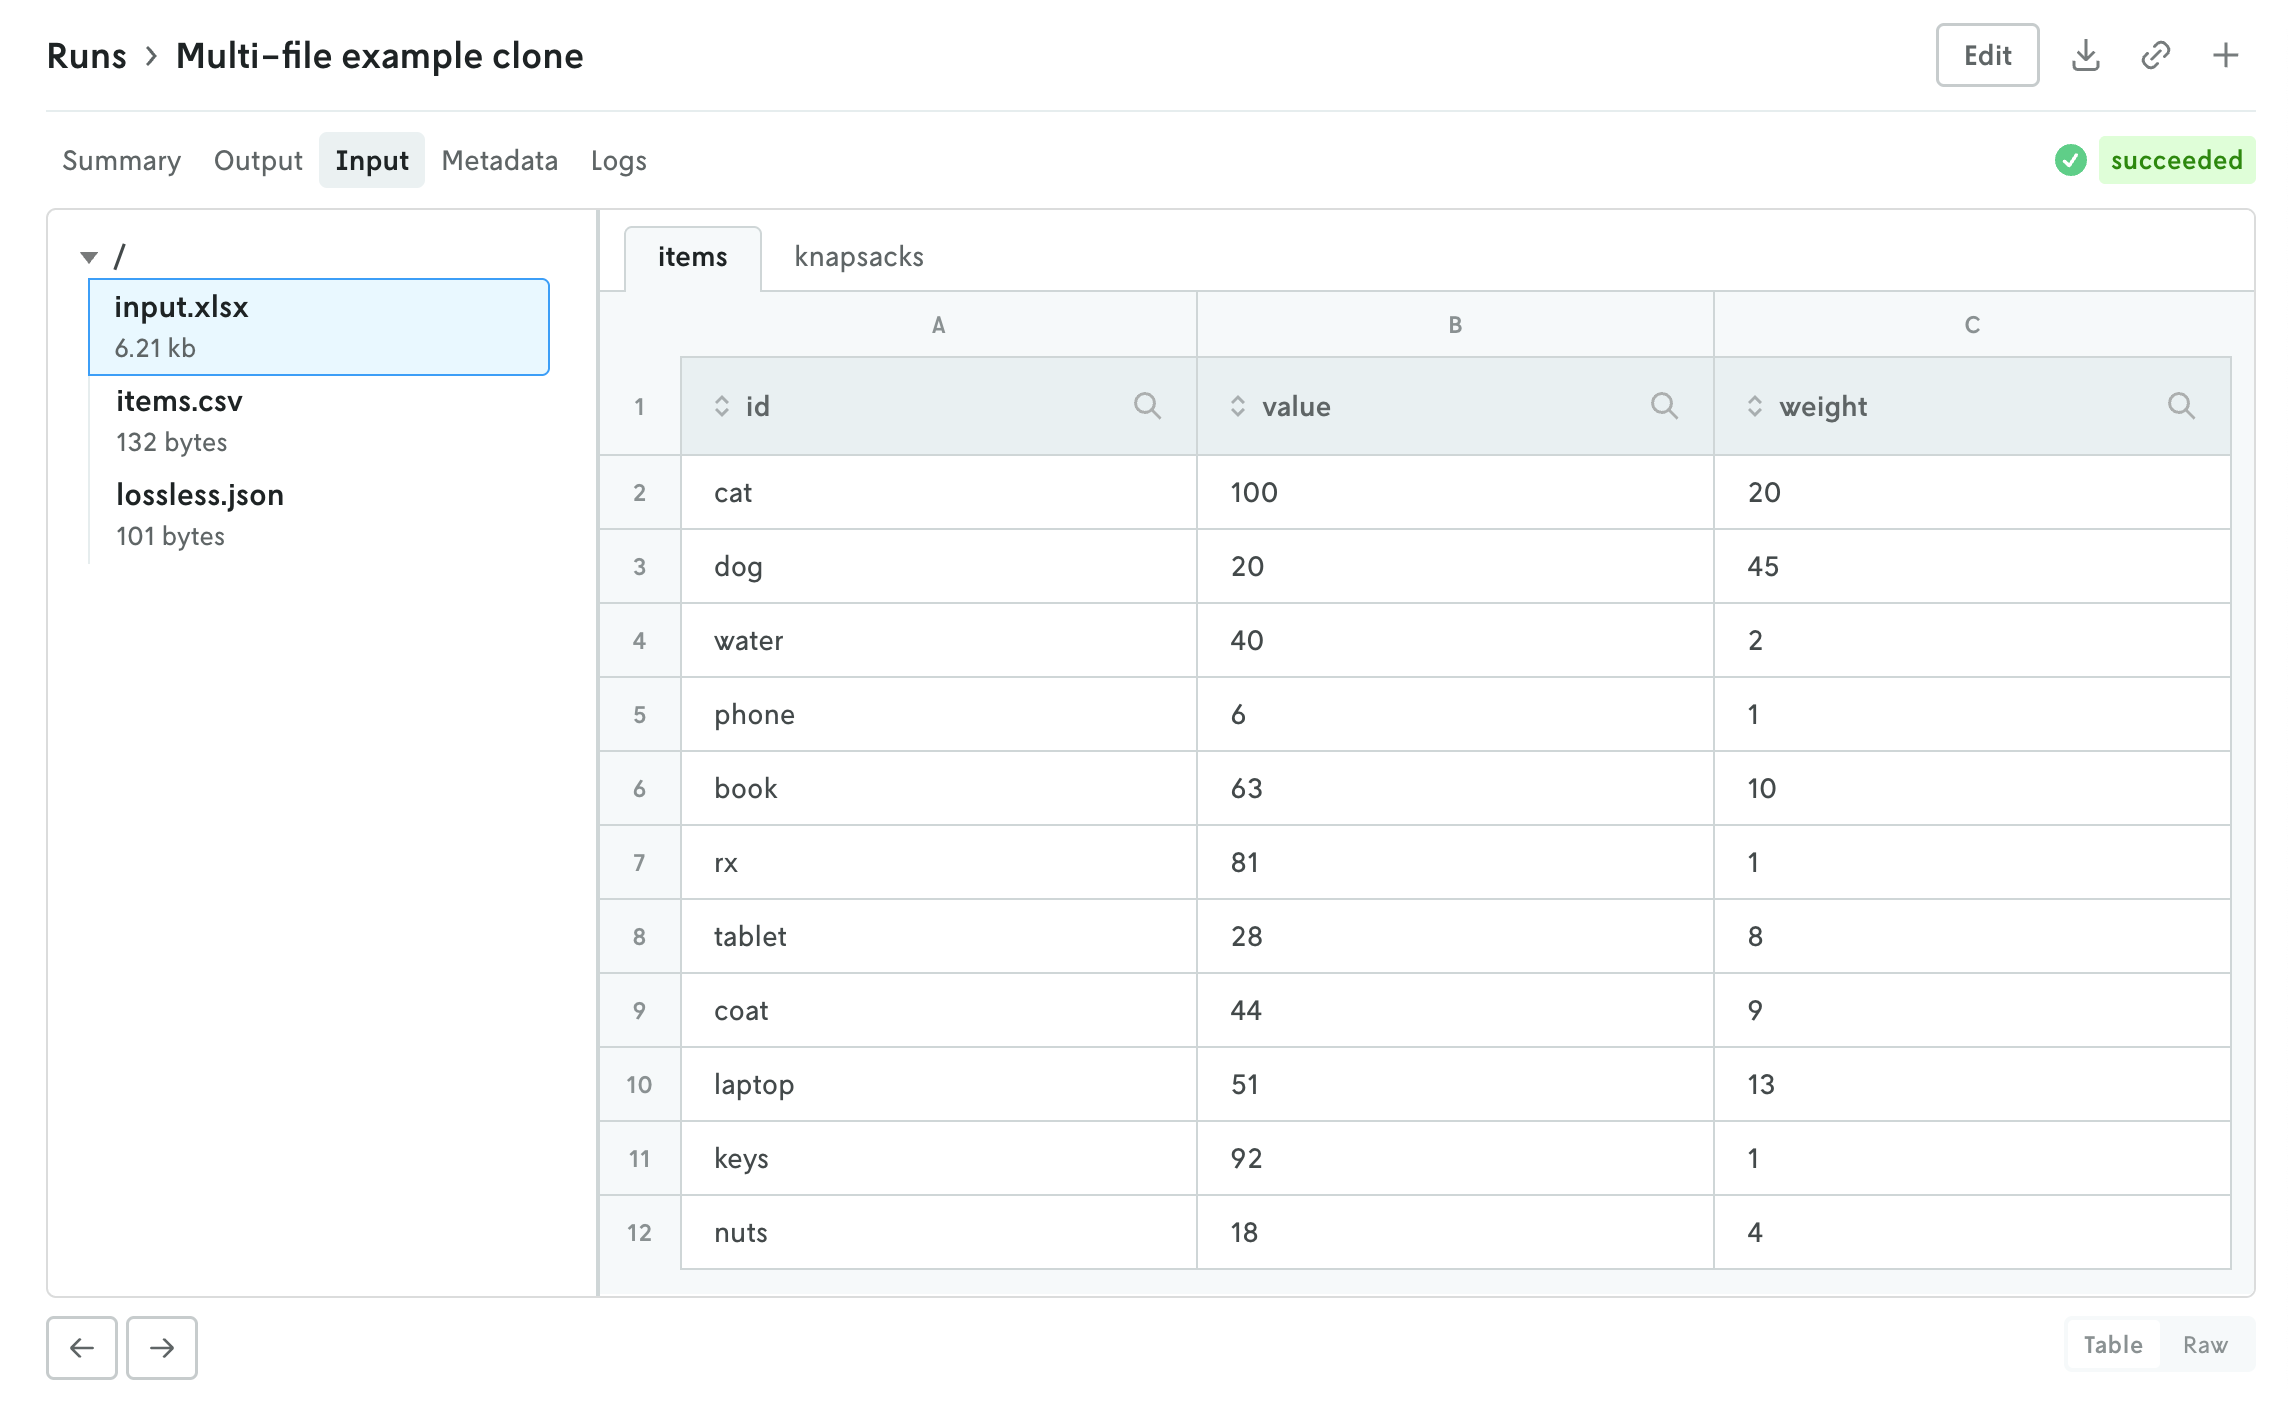
Task: Copy the run link
Action: point(2156,55)
